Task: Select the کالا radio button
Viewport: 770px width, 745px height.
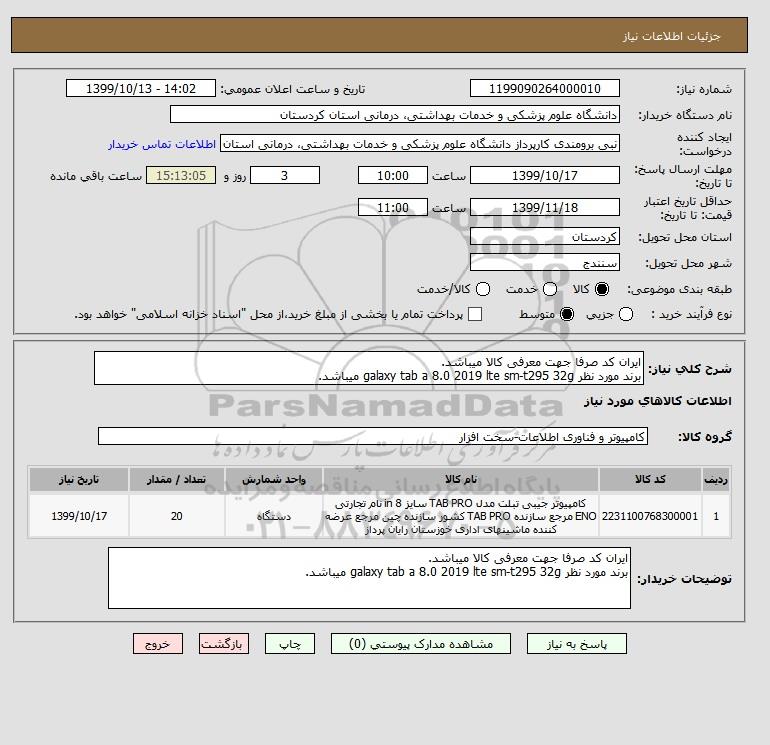Action: (x=602, y=289)
